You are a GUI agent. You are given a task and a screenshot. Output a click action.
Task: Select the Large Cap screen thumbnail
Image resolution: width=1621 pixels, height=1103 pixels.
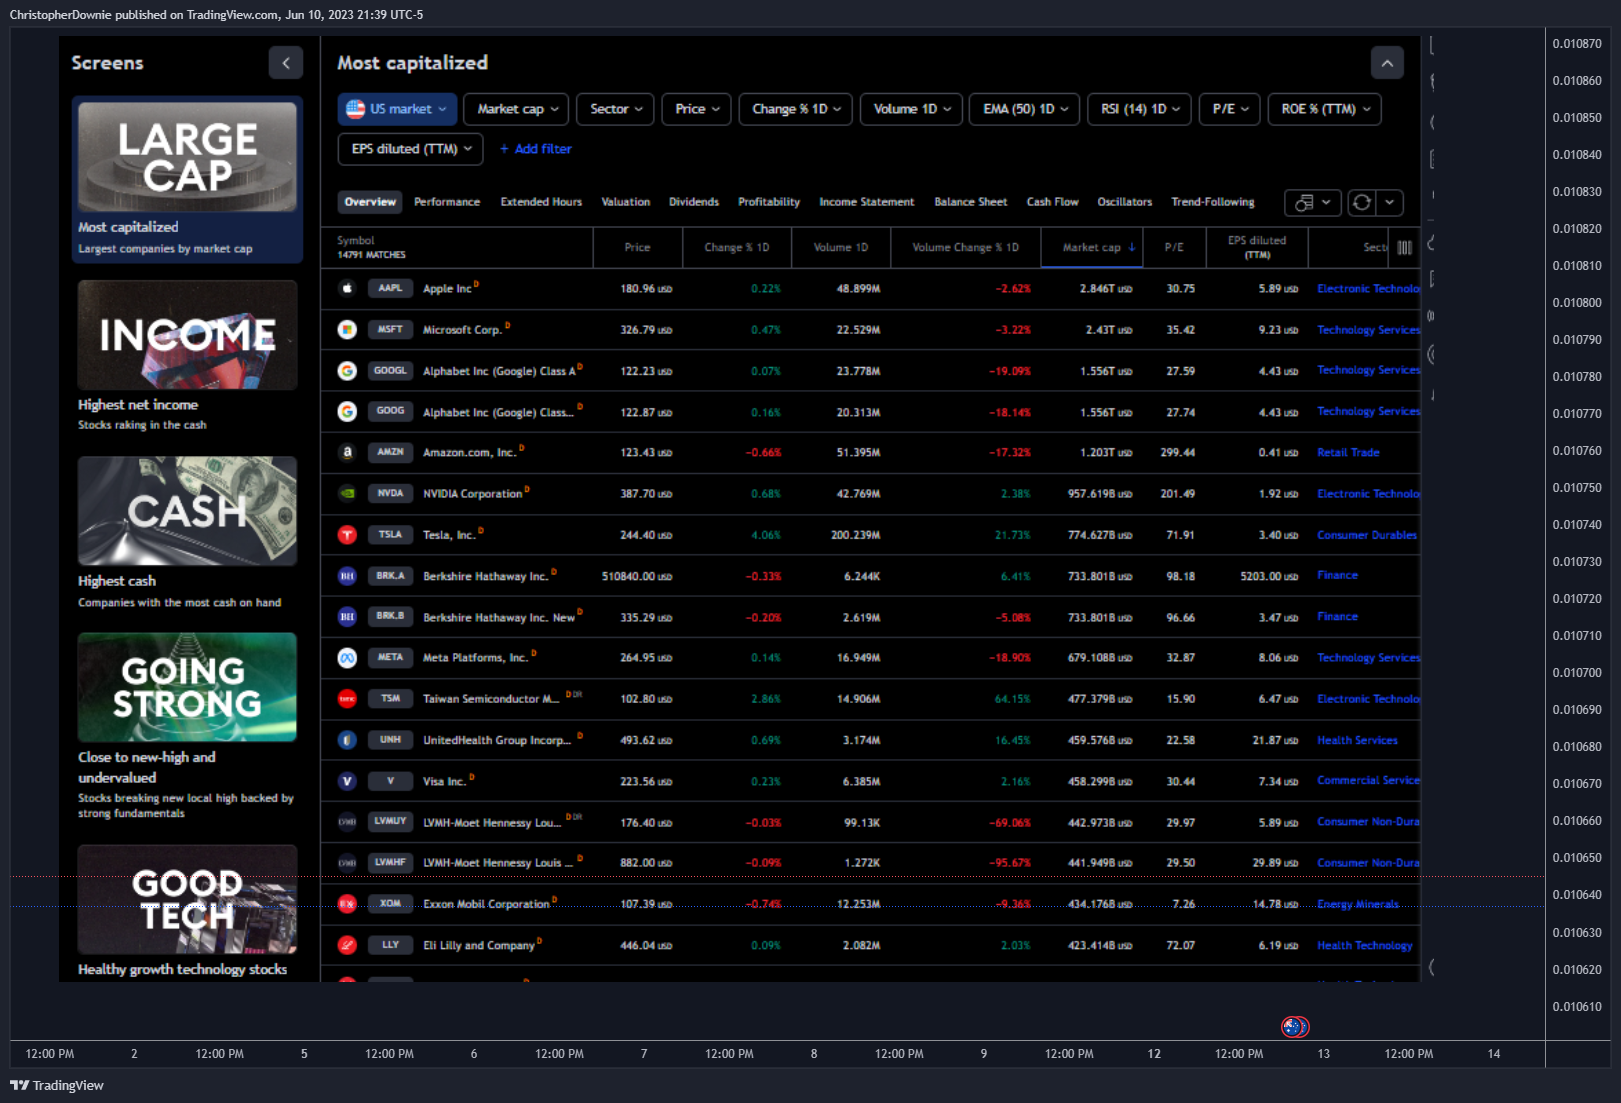pyautogui.click(x=188, y=157)
